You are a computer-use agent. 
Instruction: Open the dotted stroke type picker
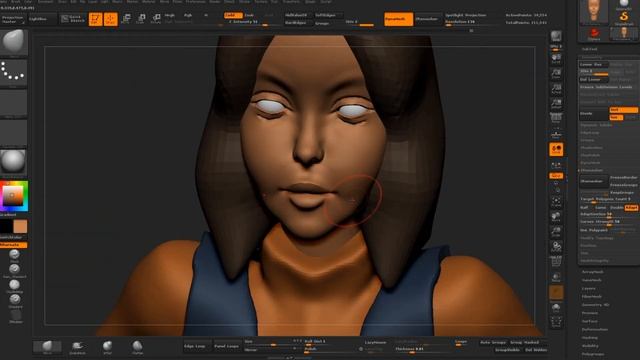coord(14,73)
